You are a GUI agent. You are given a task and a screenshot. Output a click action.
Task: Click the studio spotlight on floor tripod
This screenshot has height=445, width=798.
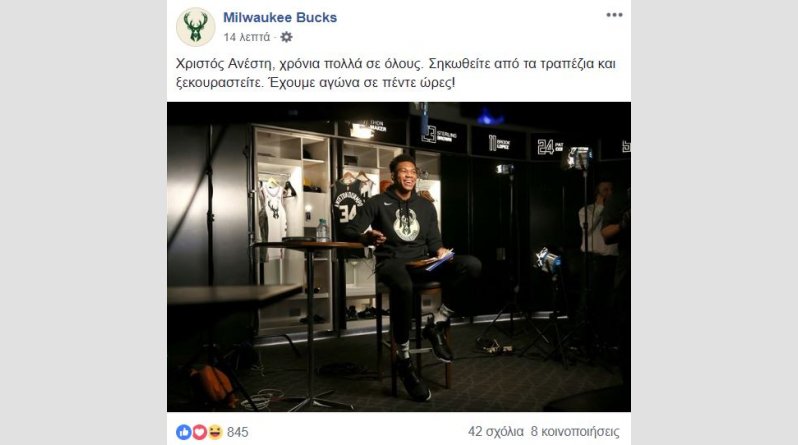pos(548,260)
